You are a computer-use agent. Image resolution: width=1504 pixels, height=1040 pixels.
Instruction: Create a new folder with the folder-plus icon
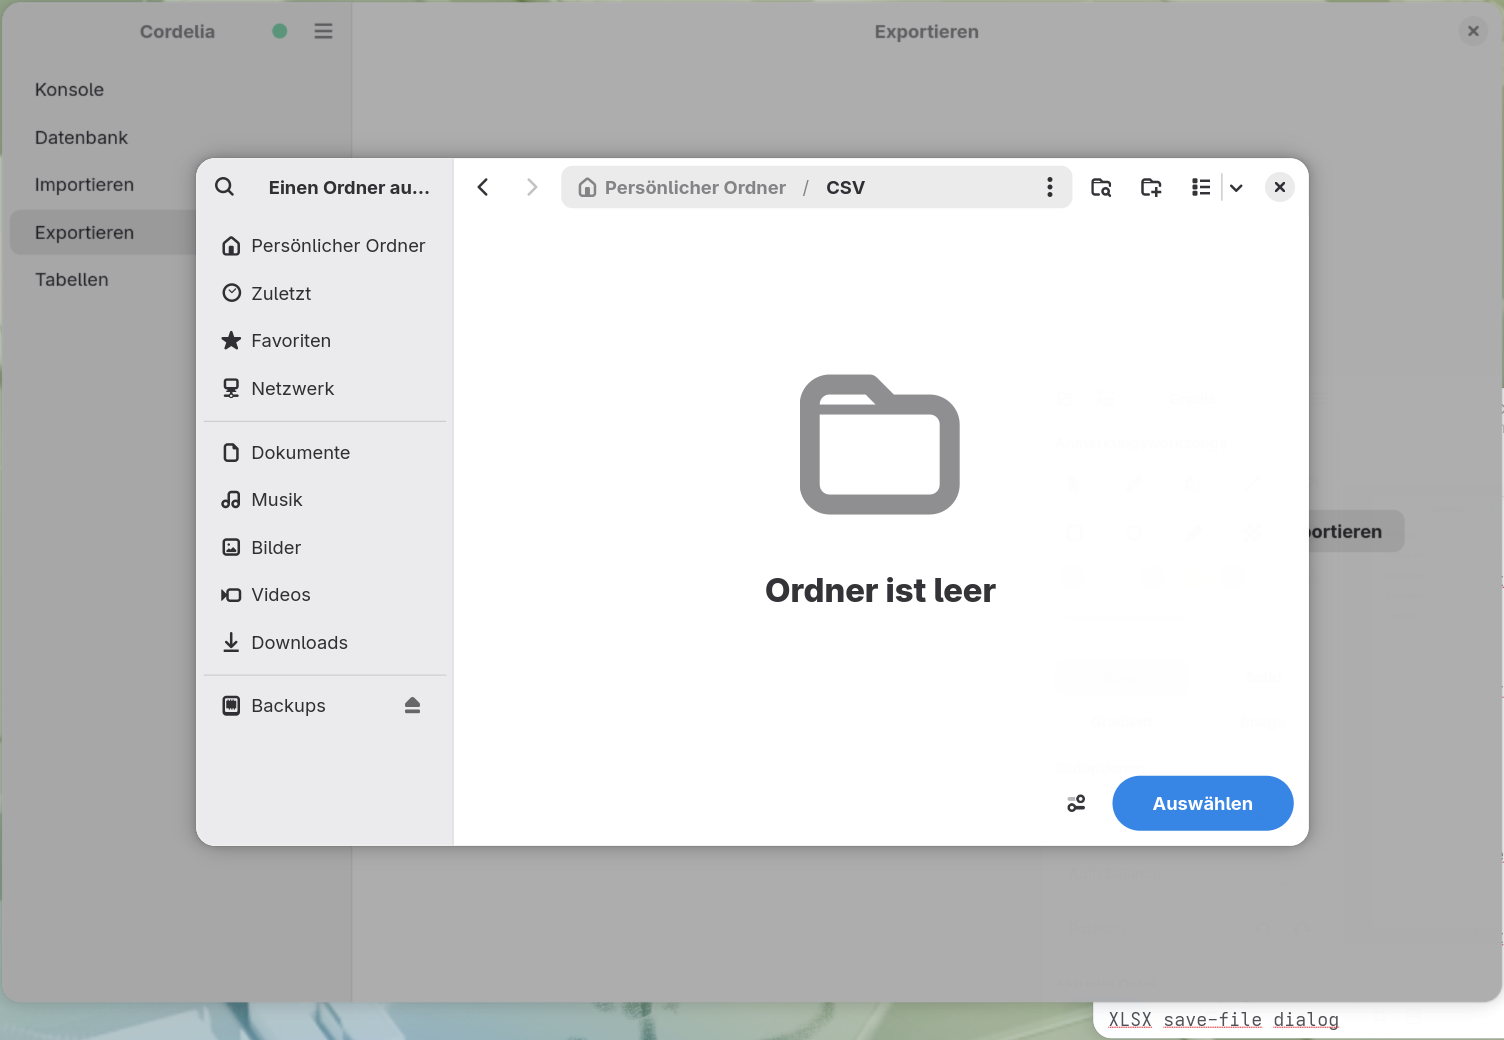[1151, 187]
